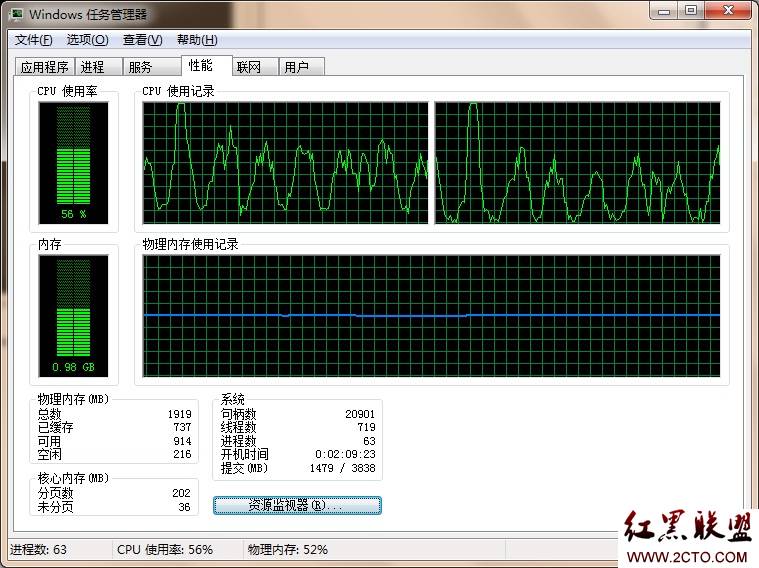Screen dimensions: 759x568
Task: Switch to the 联网 tab
Action: [x=255, y=67]
